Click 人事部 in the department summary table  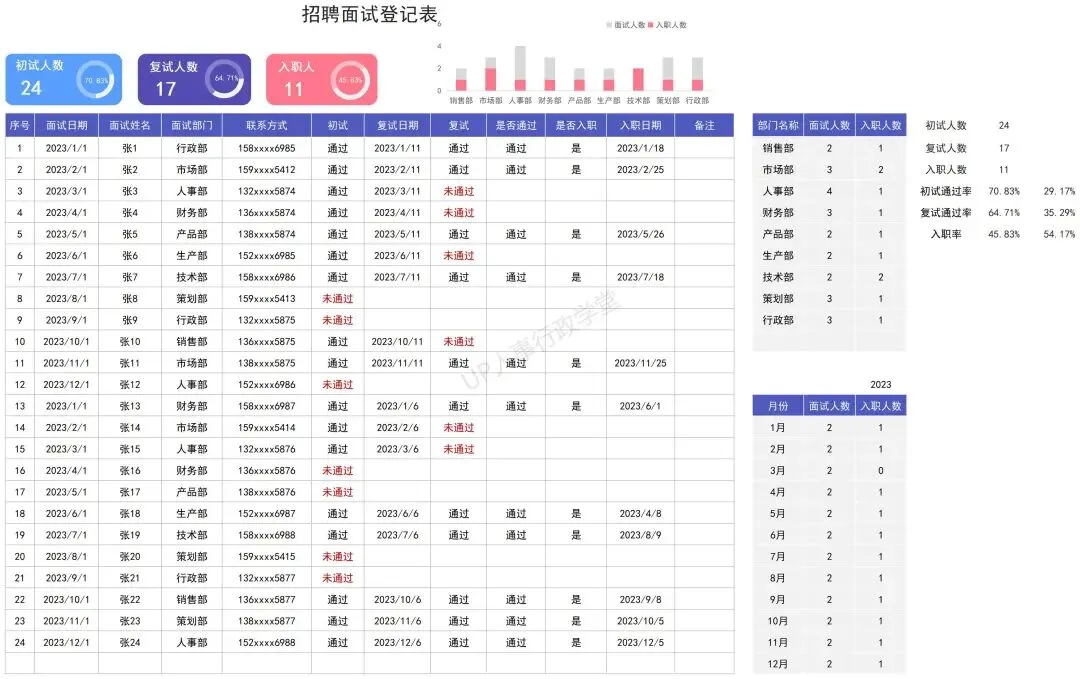(778, 191)
